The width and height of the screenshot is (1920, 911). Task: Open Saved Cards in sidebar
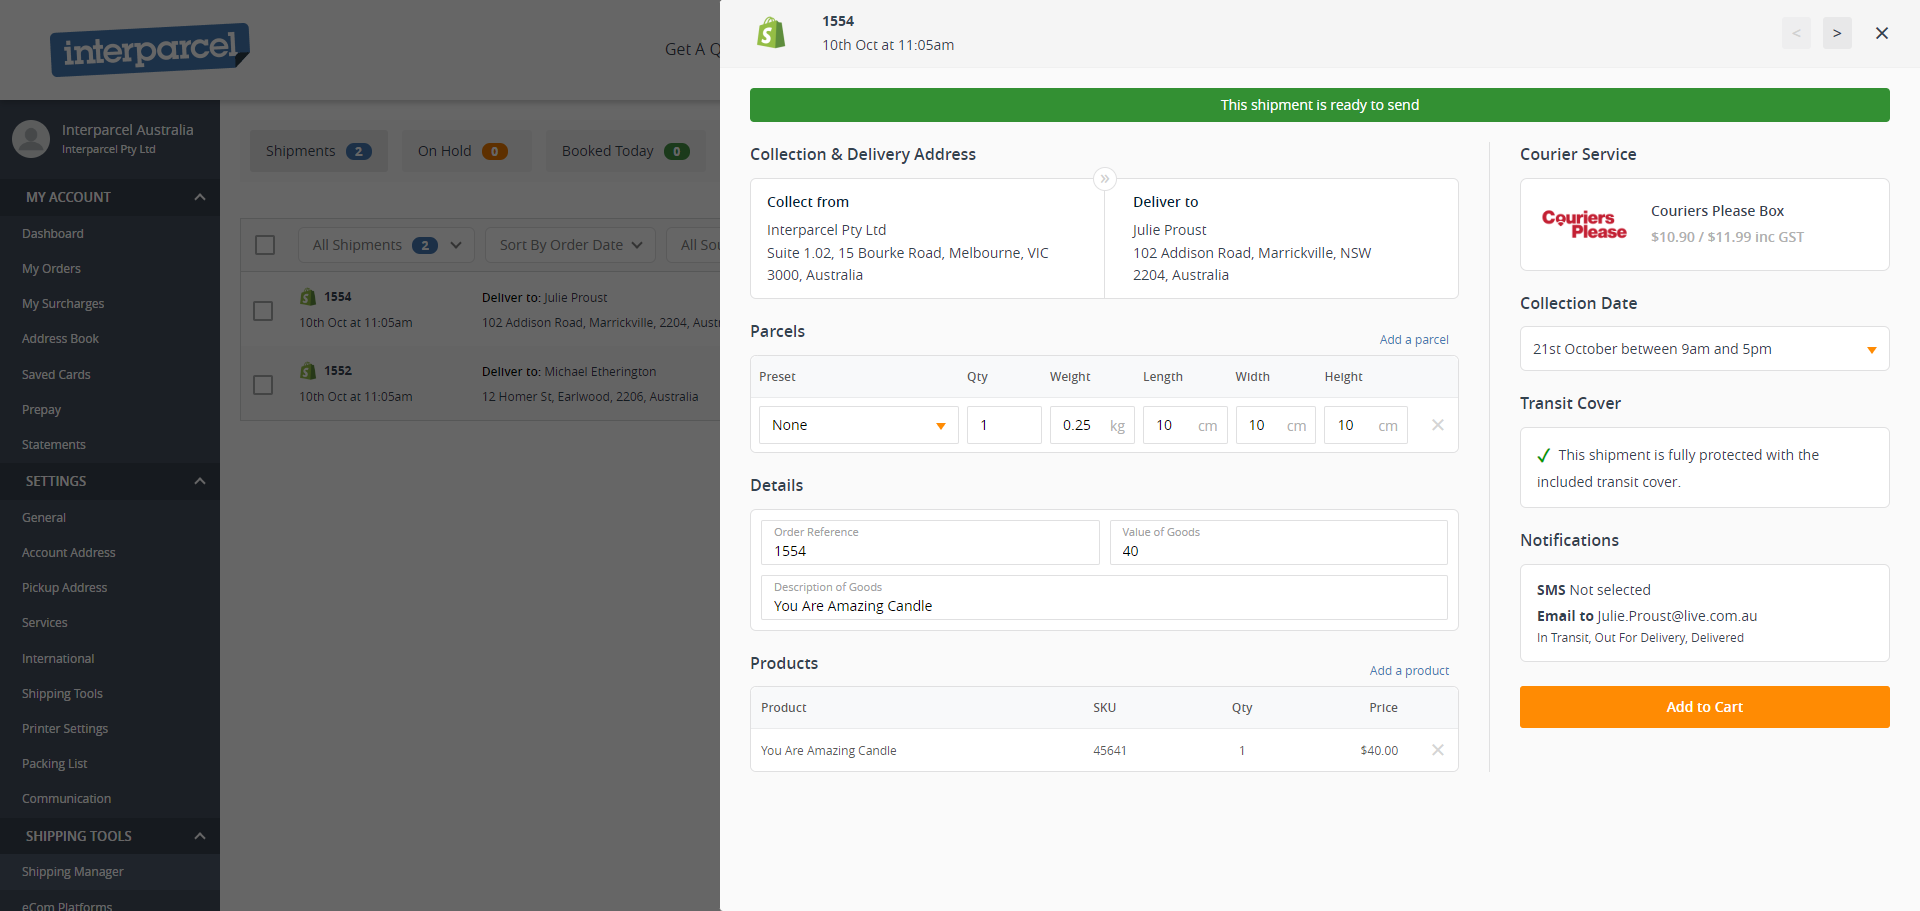[x=56, y=375]
